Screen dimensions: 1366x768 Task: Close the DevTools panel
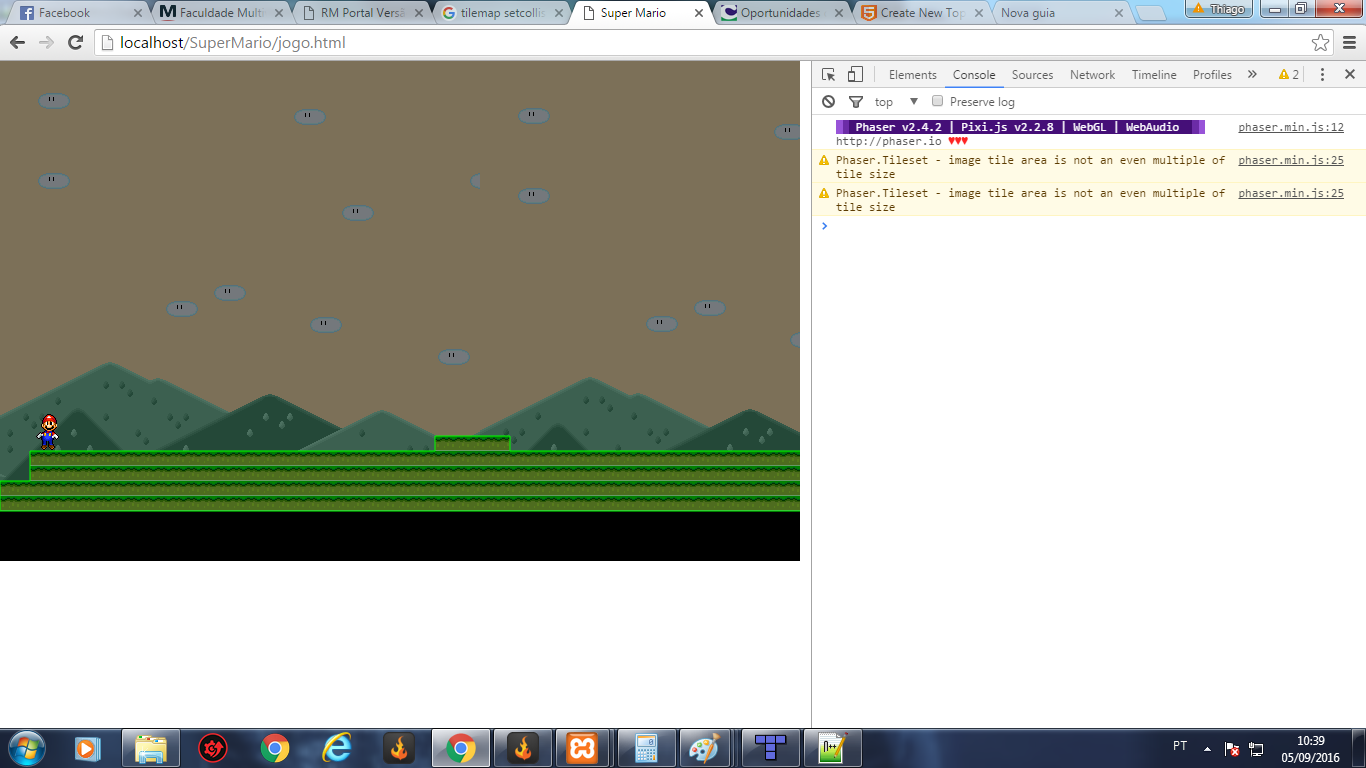[x=1349, y=75]
